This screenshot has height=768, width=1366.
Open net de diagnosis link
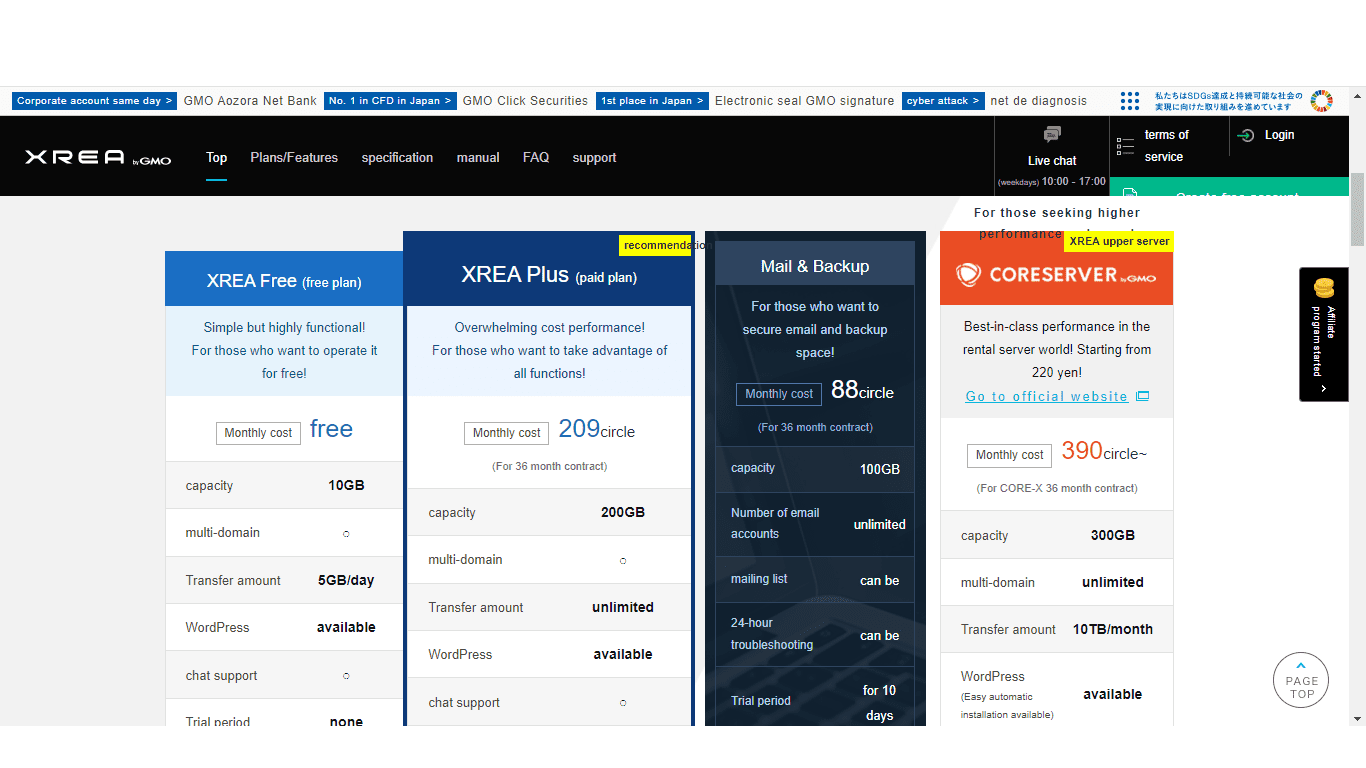[1038, 101]
